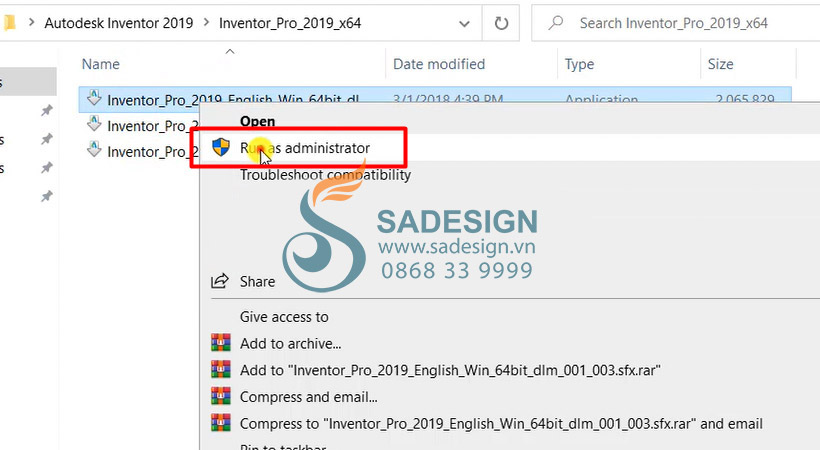Sort files by Date modified column
820x450 pixels.
(x=439, y=64)
